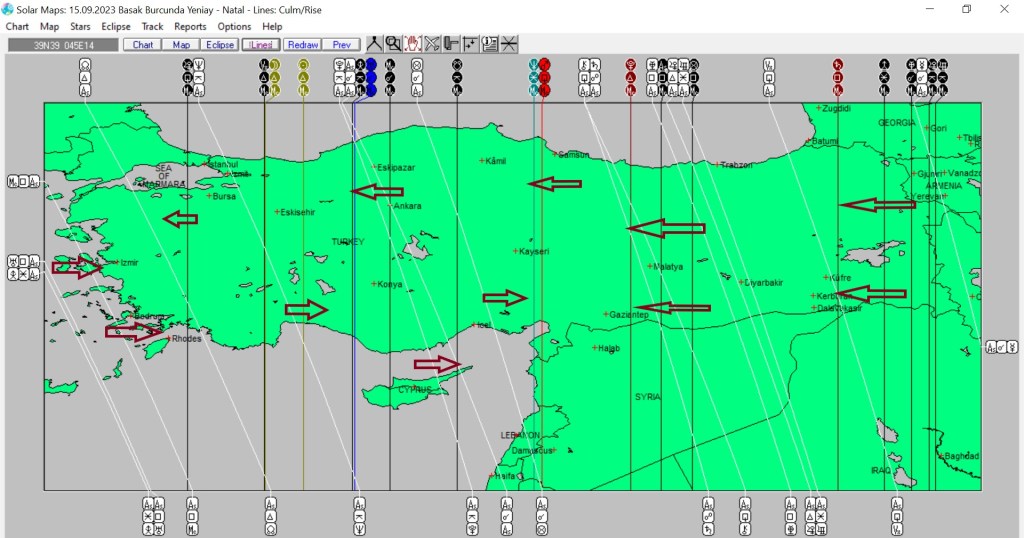Open the Stars menu

click(x=80, y=27)
